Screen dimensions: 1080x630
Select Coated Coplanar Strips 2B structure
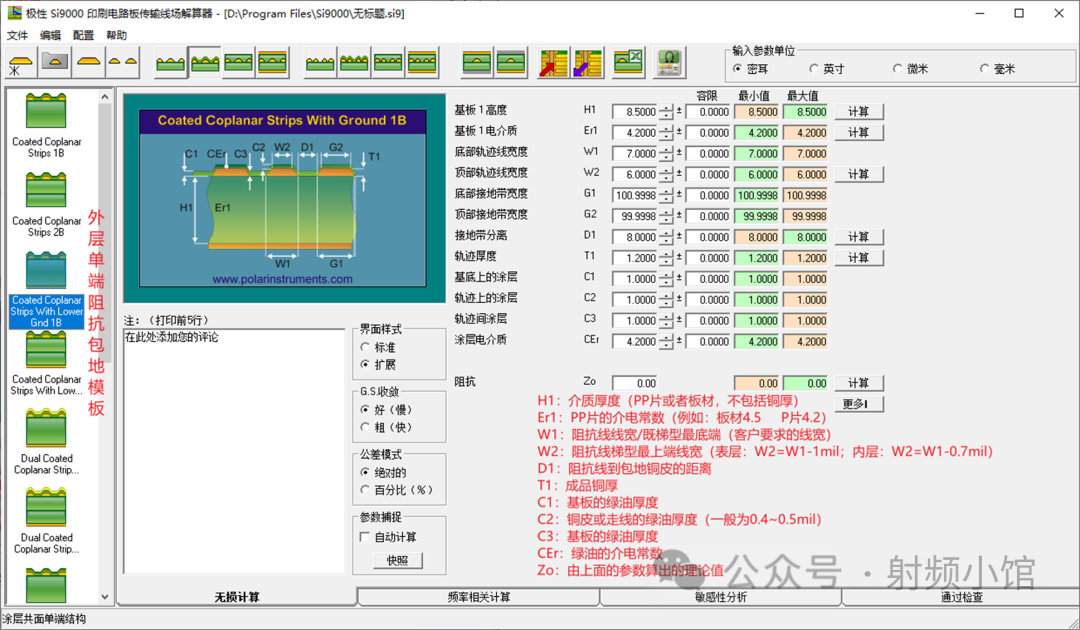coord(46,205)
